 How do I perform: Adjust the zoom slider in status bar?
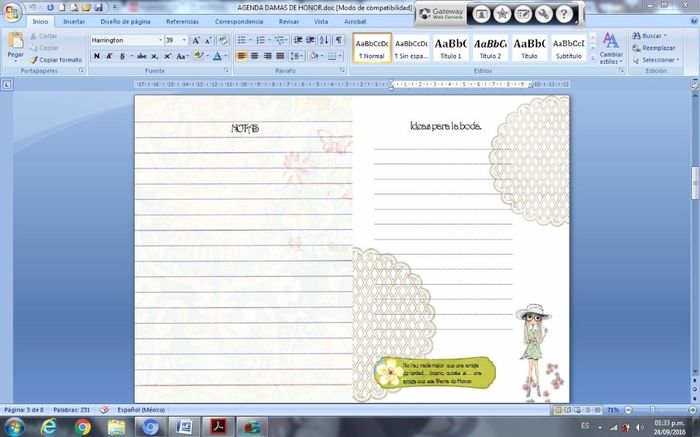(652, 409)
